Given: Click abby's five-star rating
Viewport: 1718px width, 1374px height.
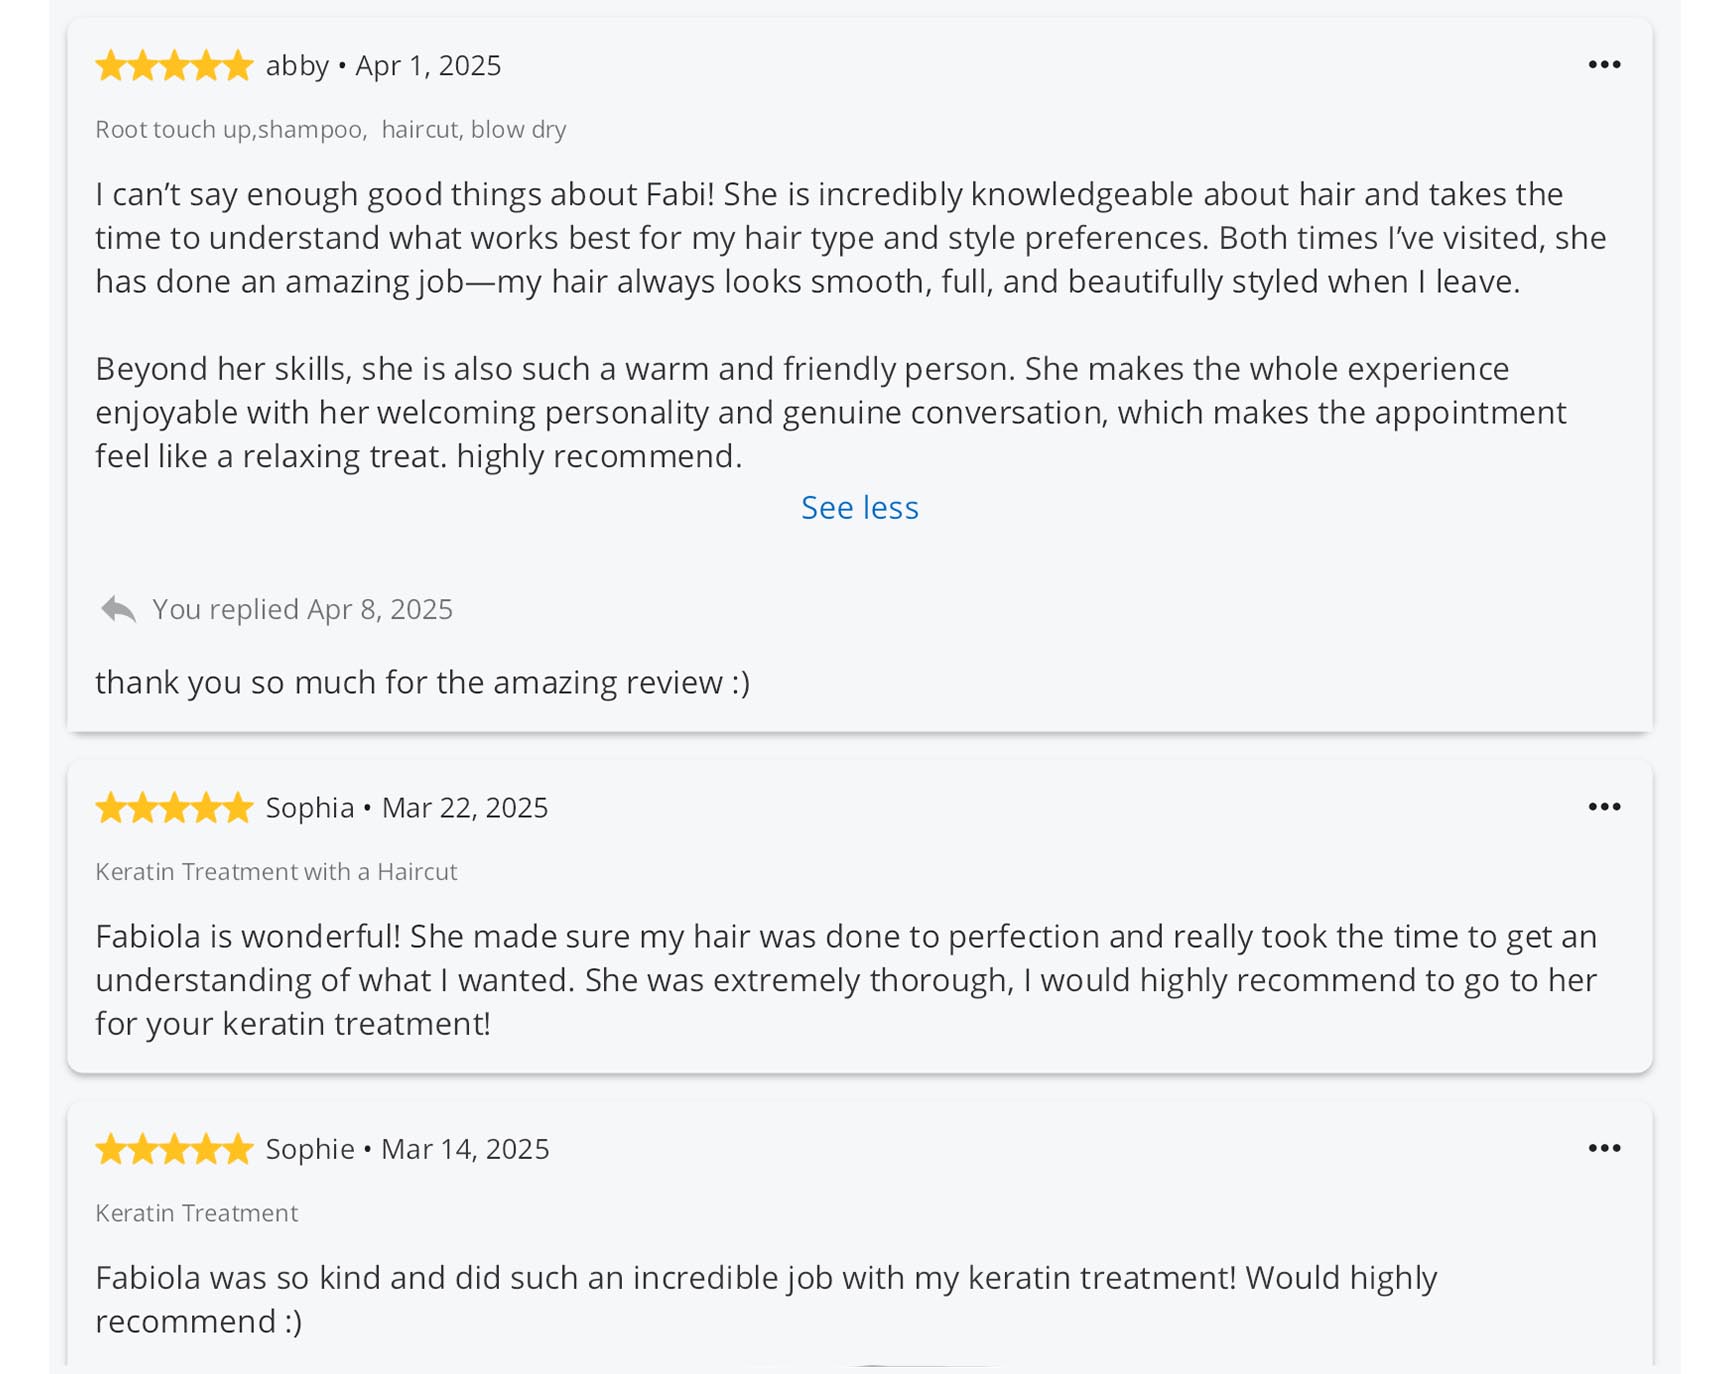Looking at the screenshot, I should [x=174, y=66].
